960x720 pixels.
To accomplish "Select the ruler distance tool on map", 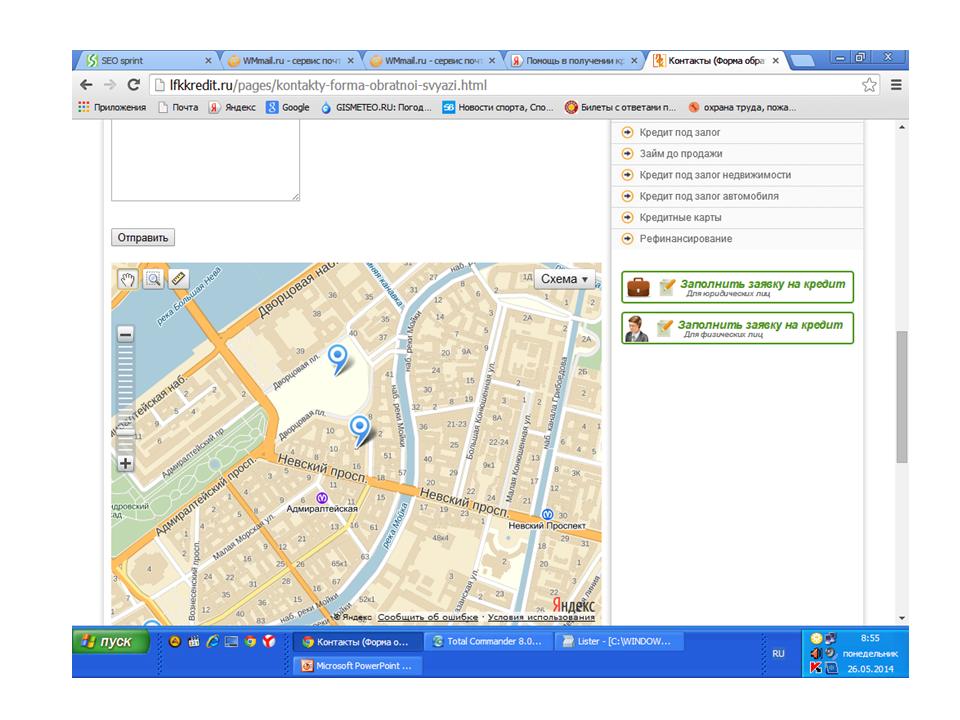I will 179,279.
